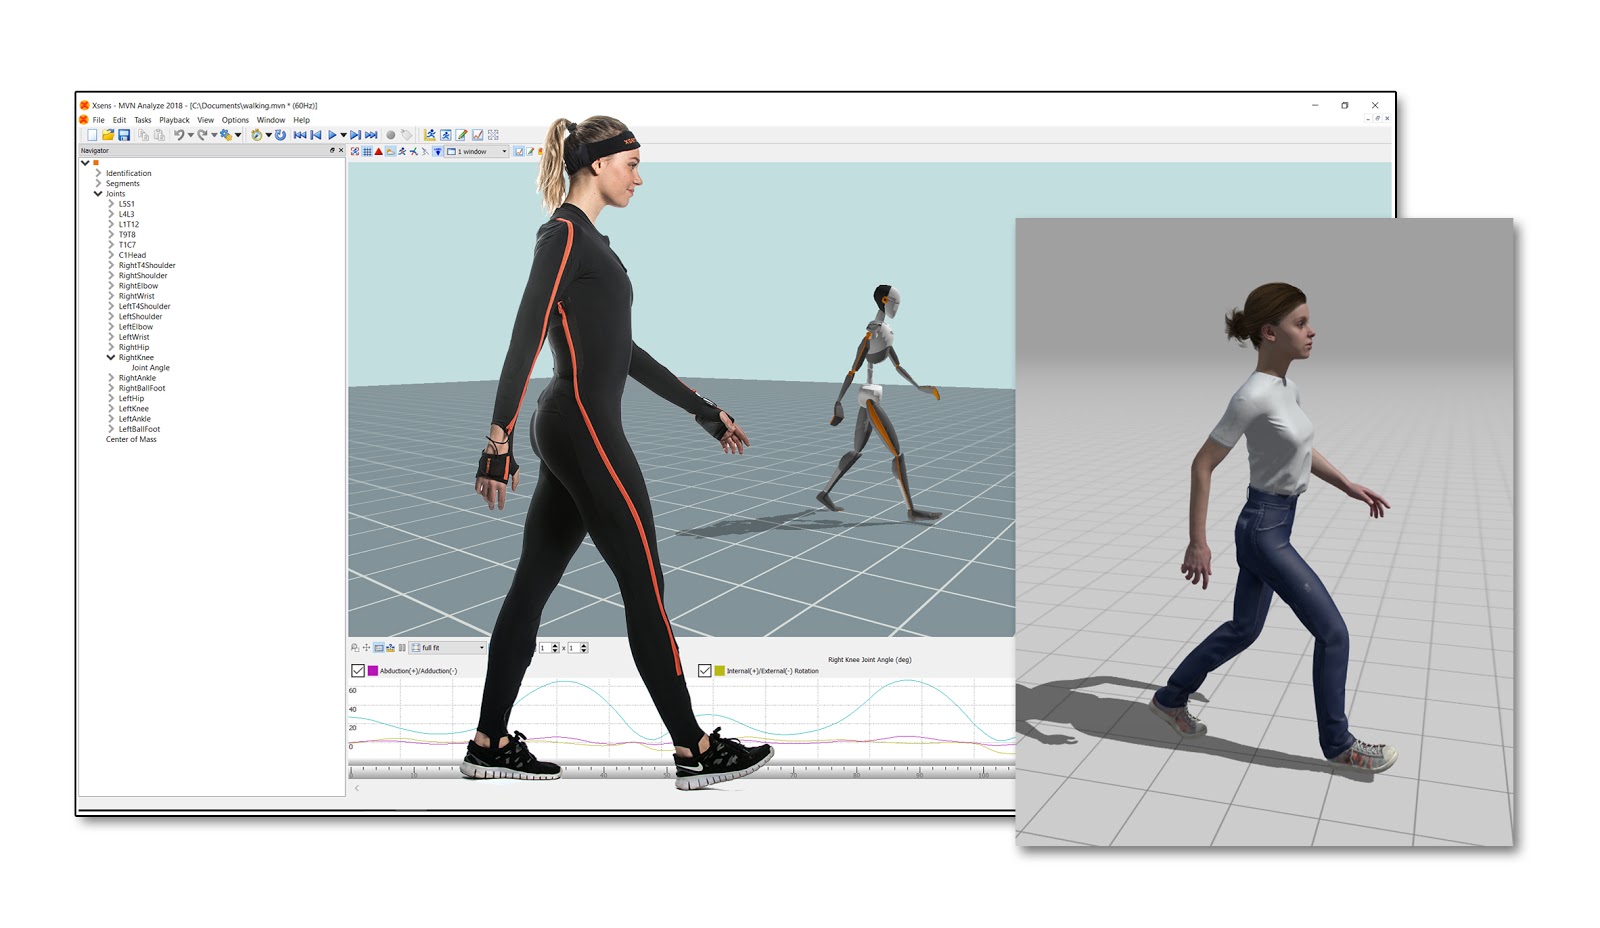Save the current walking.mvn recording
The image size is (1600, 928).
126,133
